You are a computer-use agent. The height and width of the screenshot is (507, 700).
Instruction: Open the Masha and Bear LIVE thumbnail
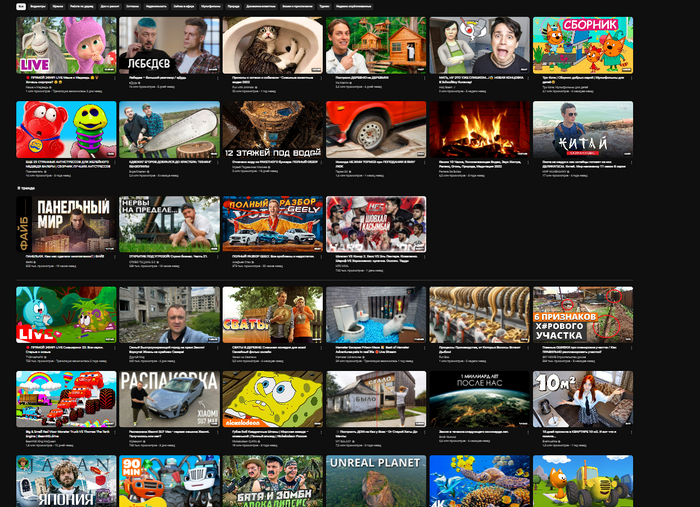pyautogui.click(x=66, y=45)
